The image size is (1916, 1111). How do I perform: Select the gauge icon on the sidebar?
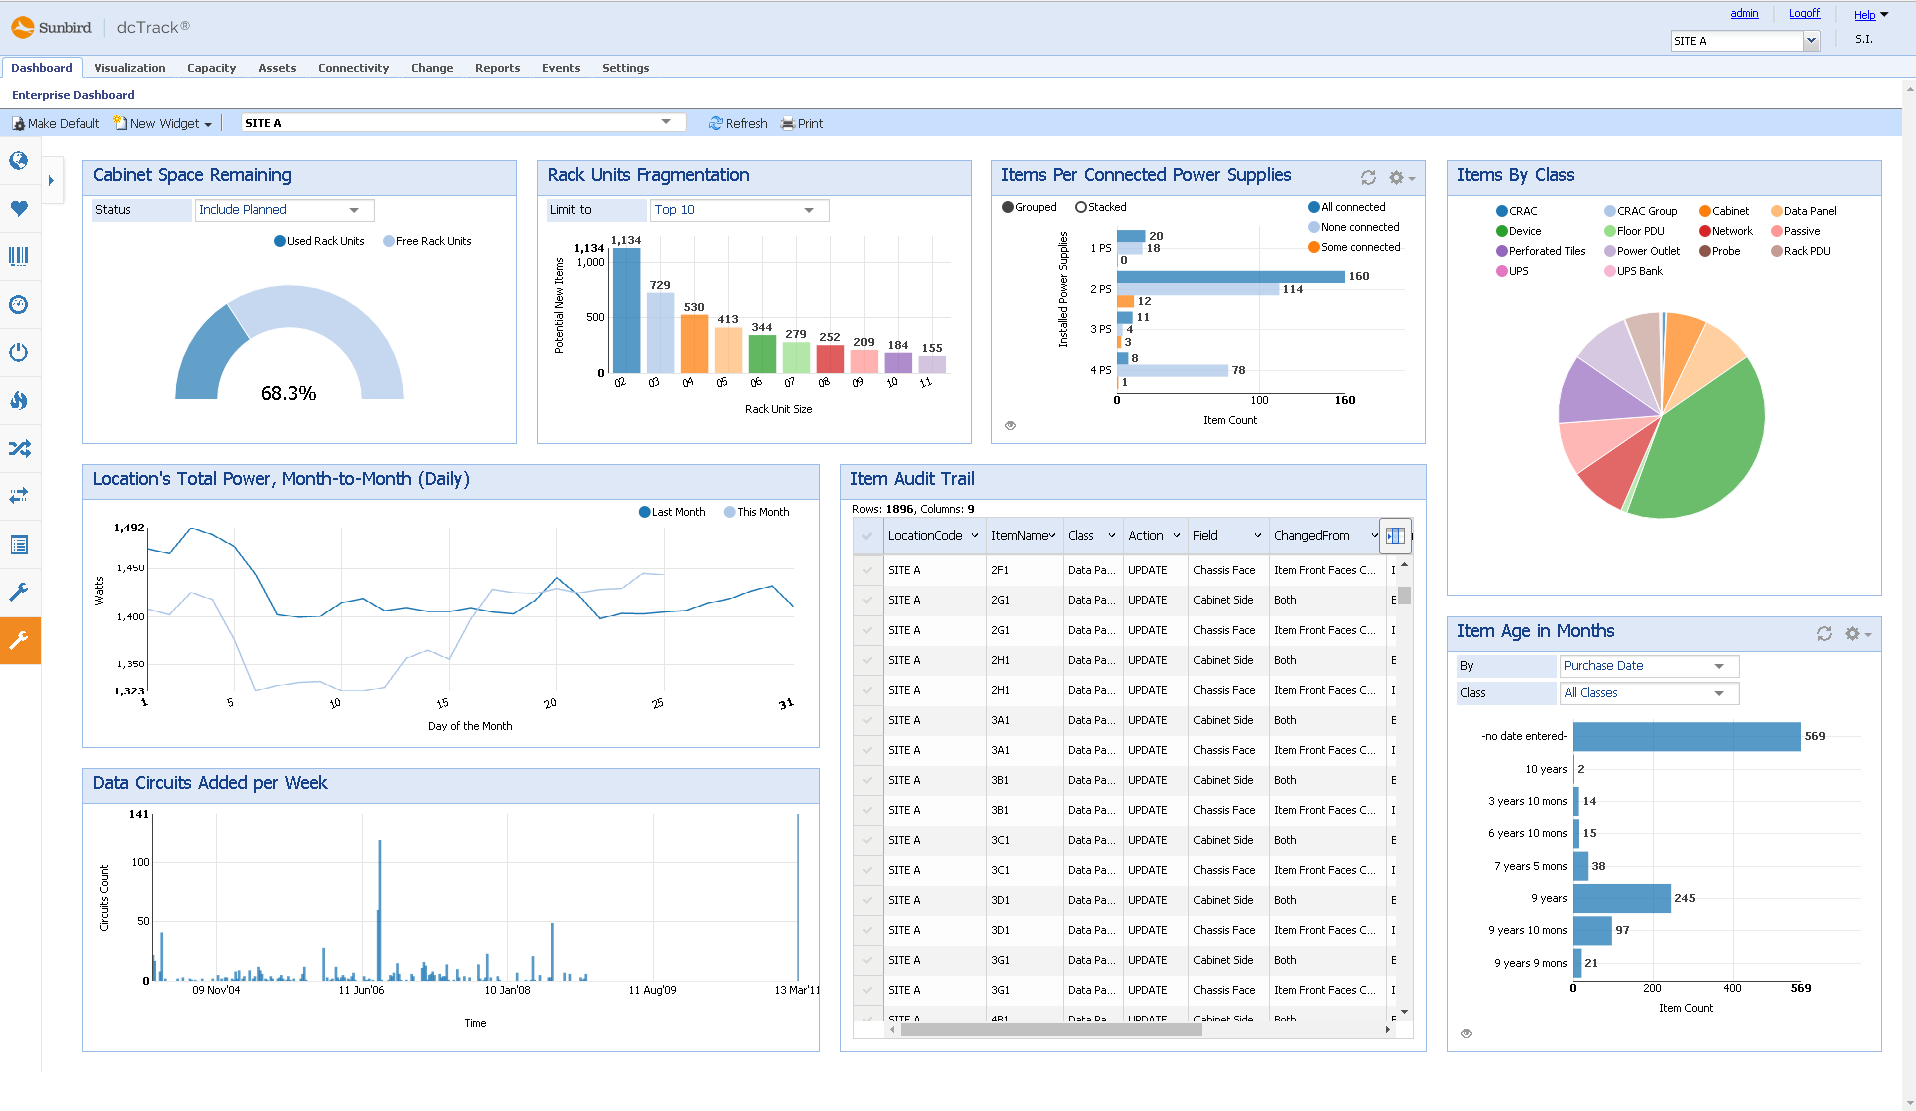[20, 304]
